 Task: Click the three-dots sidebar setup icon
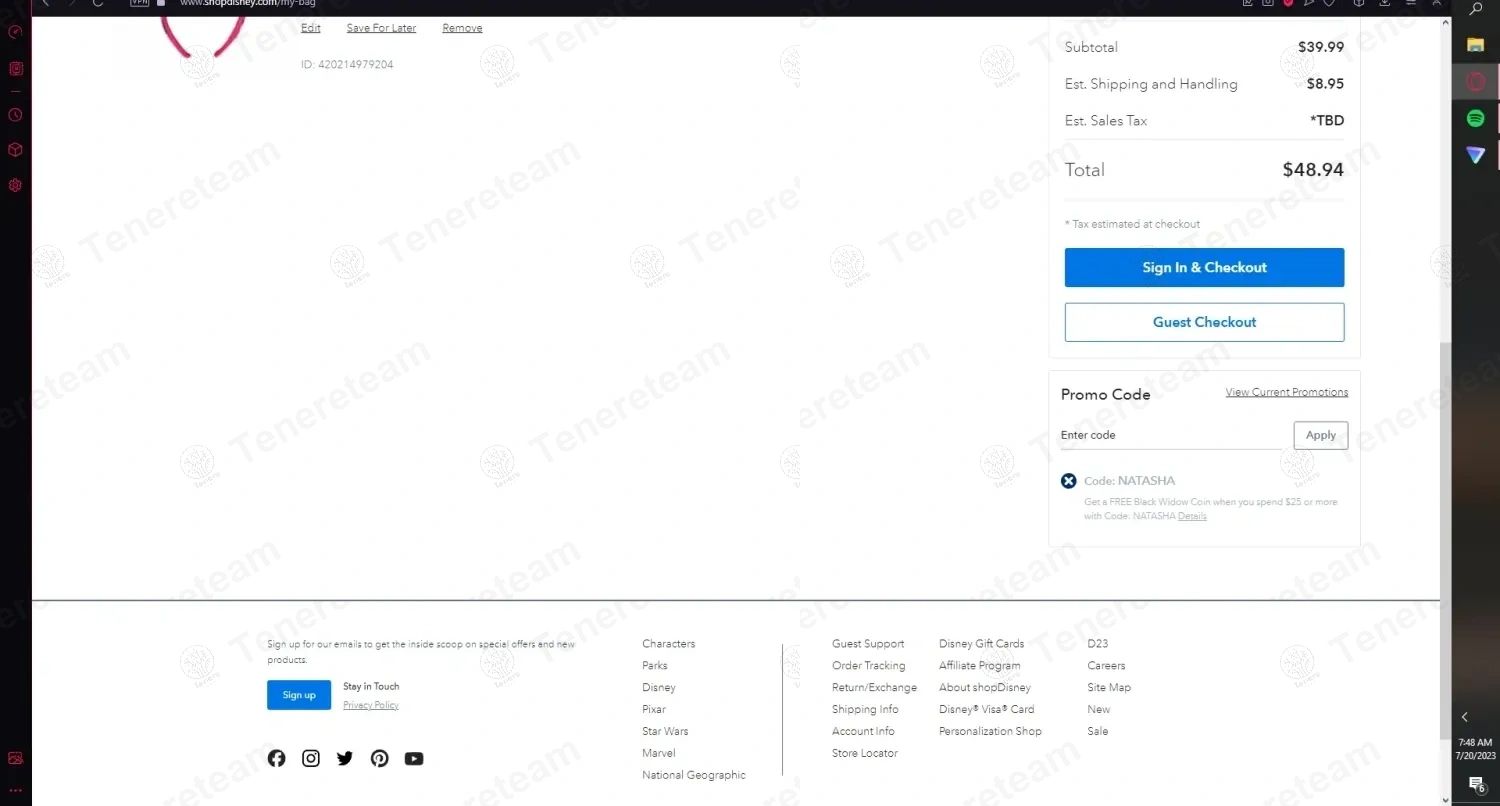click(x=15, y=790)
